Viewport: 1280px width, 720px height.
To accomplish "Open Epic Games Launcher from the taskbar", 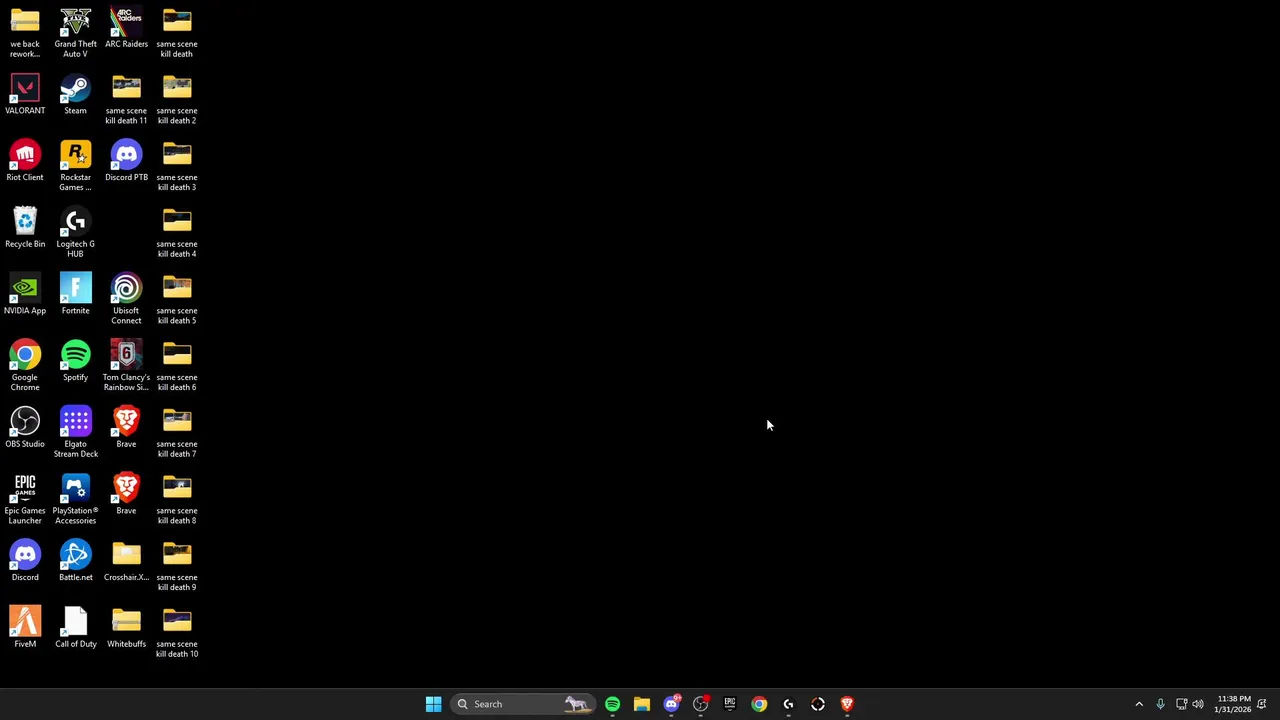I will tap(730, 704).
